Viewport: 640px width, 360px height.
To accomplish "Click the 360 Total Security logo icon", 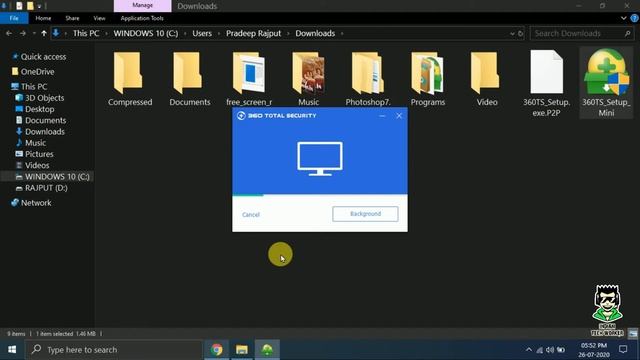I will click(x=241, y=116).
